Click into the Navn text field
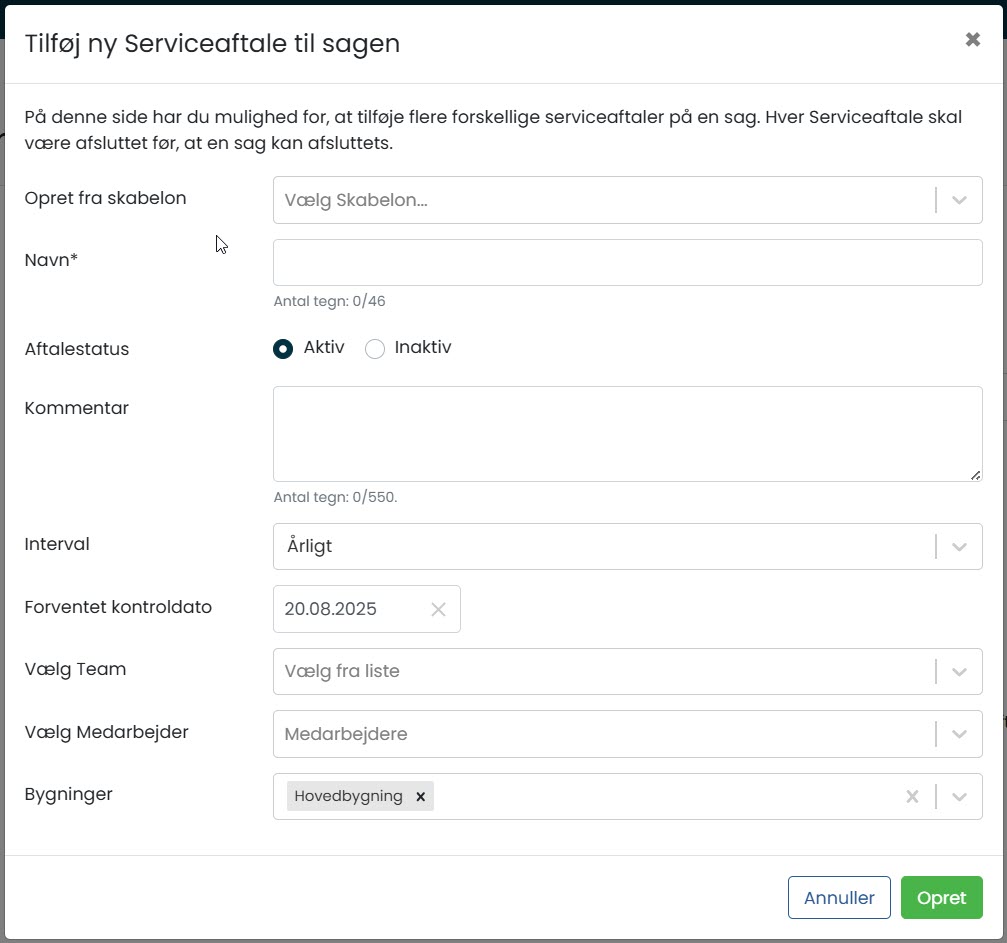This screenshot has height=943, width=1007. [x=627, y=262]
